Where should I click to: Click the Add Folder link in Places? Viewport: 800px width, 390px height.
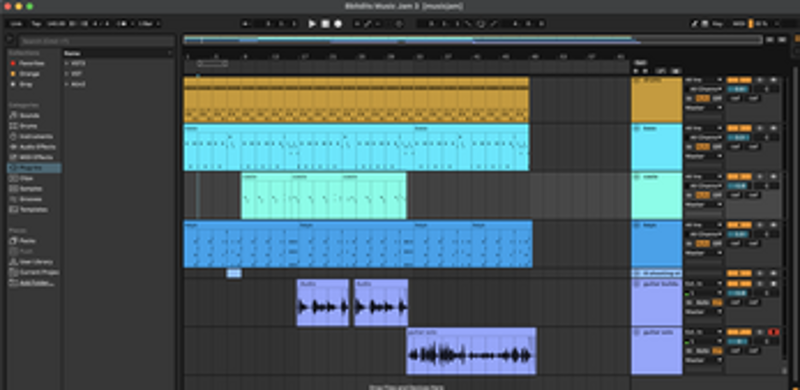click(x=36, y=283)
